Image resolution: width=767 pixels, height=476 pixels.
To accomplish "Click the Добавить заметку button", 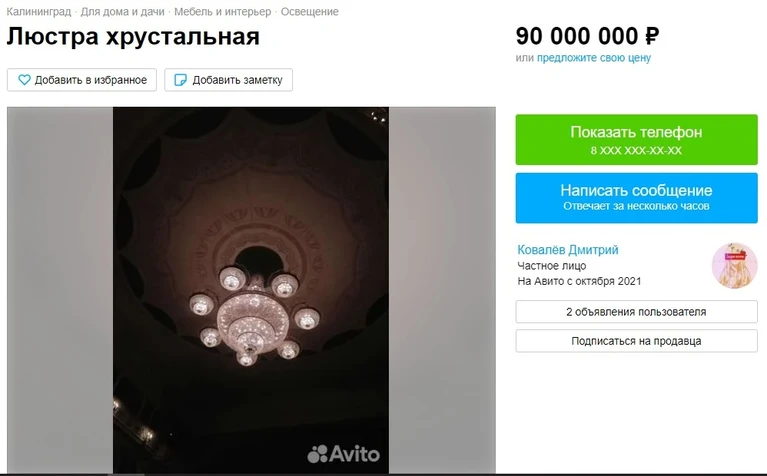I will 228,80.
